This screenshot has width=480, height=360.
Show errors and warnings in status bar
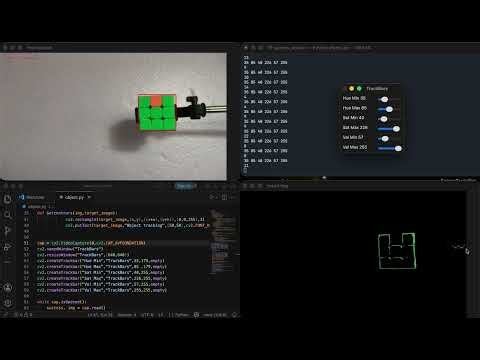click(x=23, y=315)
